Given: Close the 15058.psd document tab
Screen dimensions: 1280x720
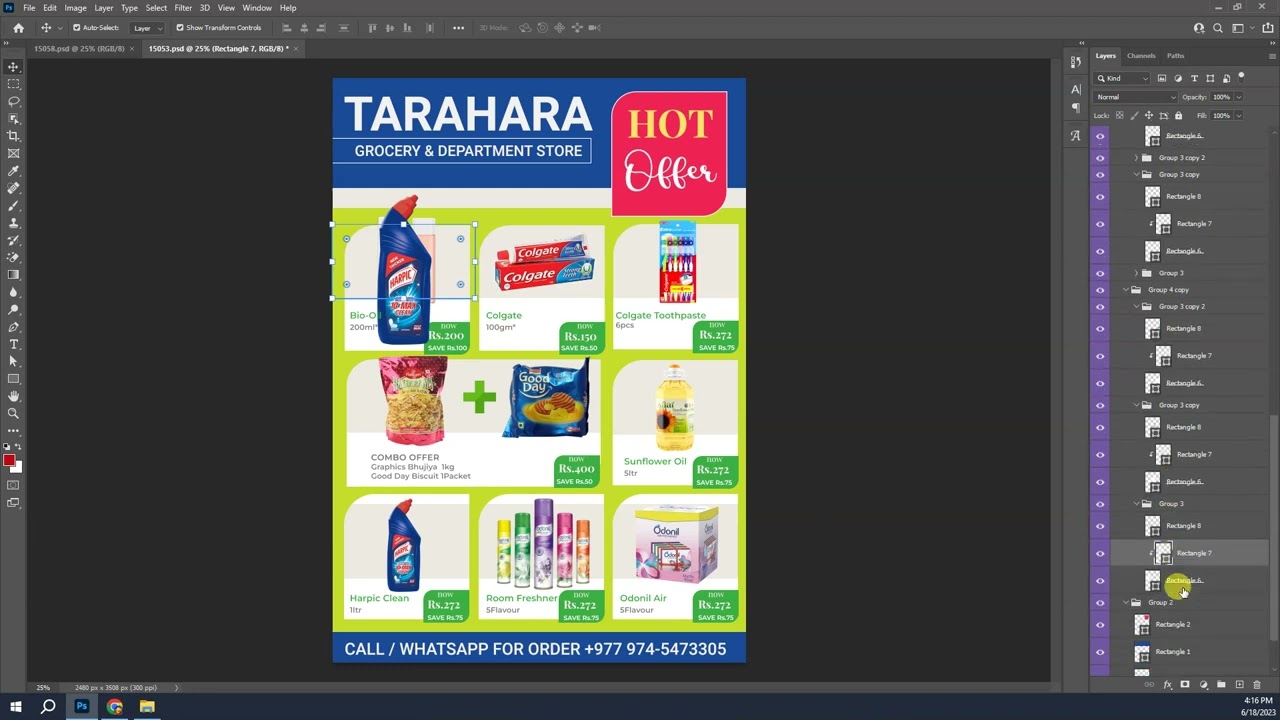Looking at the screenshot, I should coord(131,49).
